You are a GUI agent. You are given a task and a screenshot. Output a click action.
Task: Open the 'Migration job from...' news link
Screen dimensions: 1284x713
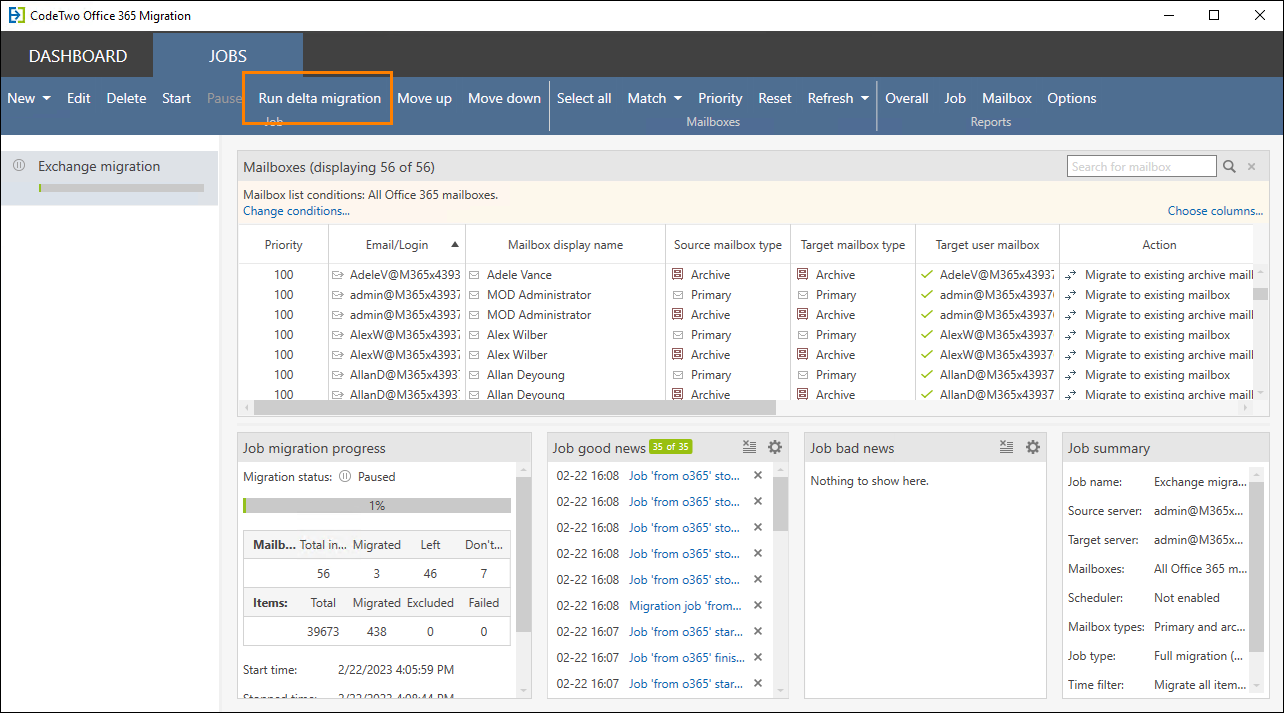[x=684, y=605]
